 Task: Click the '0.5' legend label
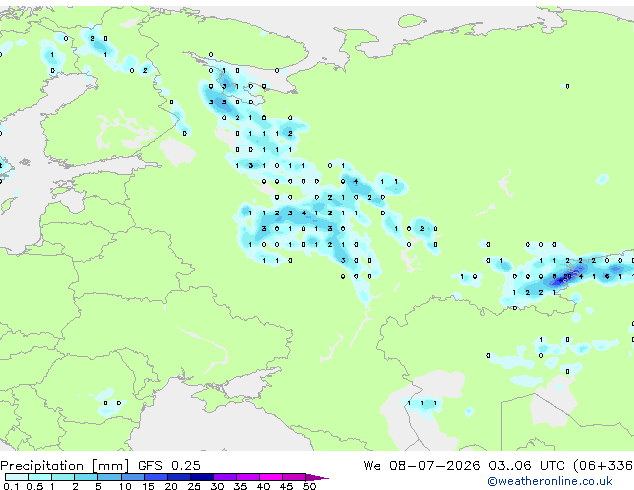pyautogui.click(x=34, y=486)
